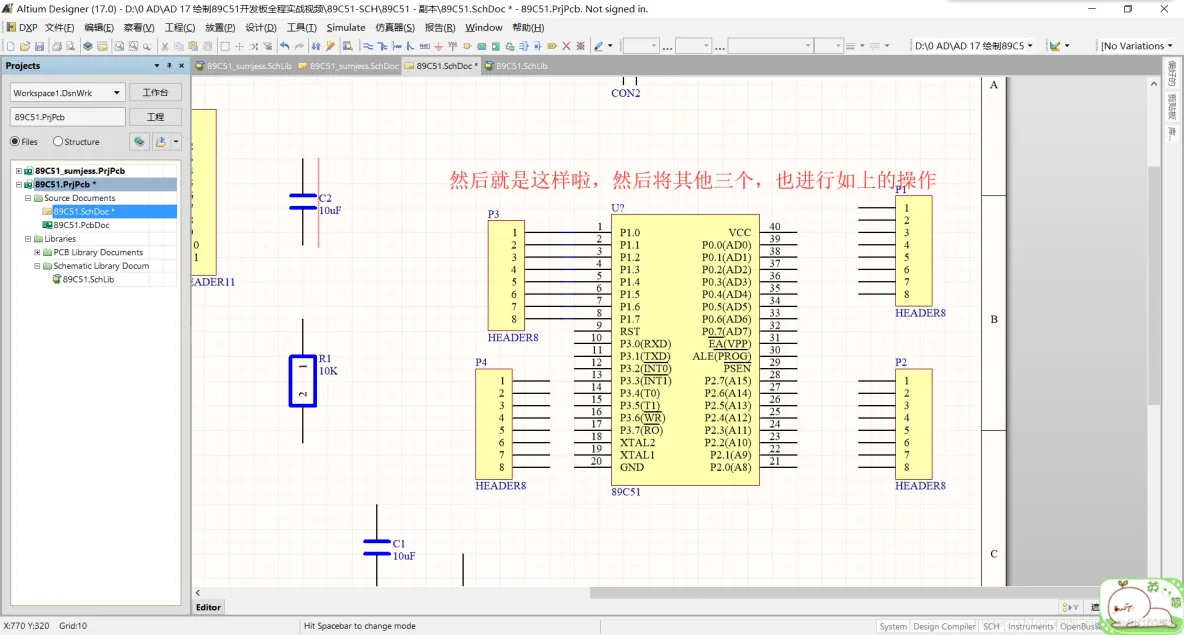Place a VCC power port

click(452, 46)
